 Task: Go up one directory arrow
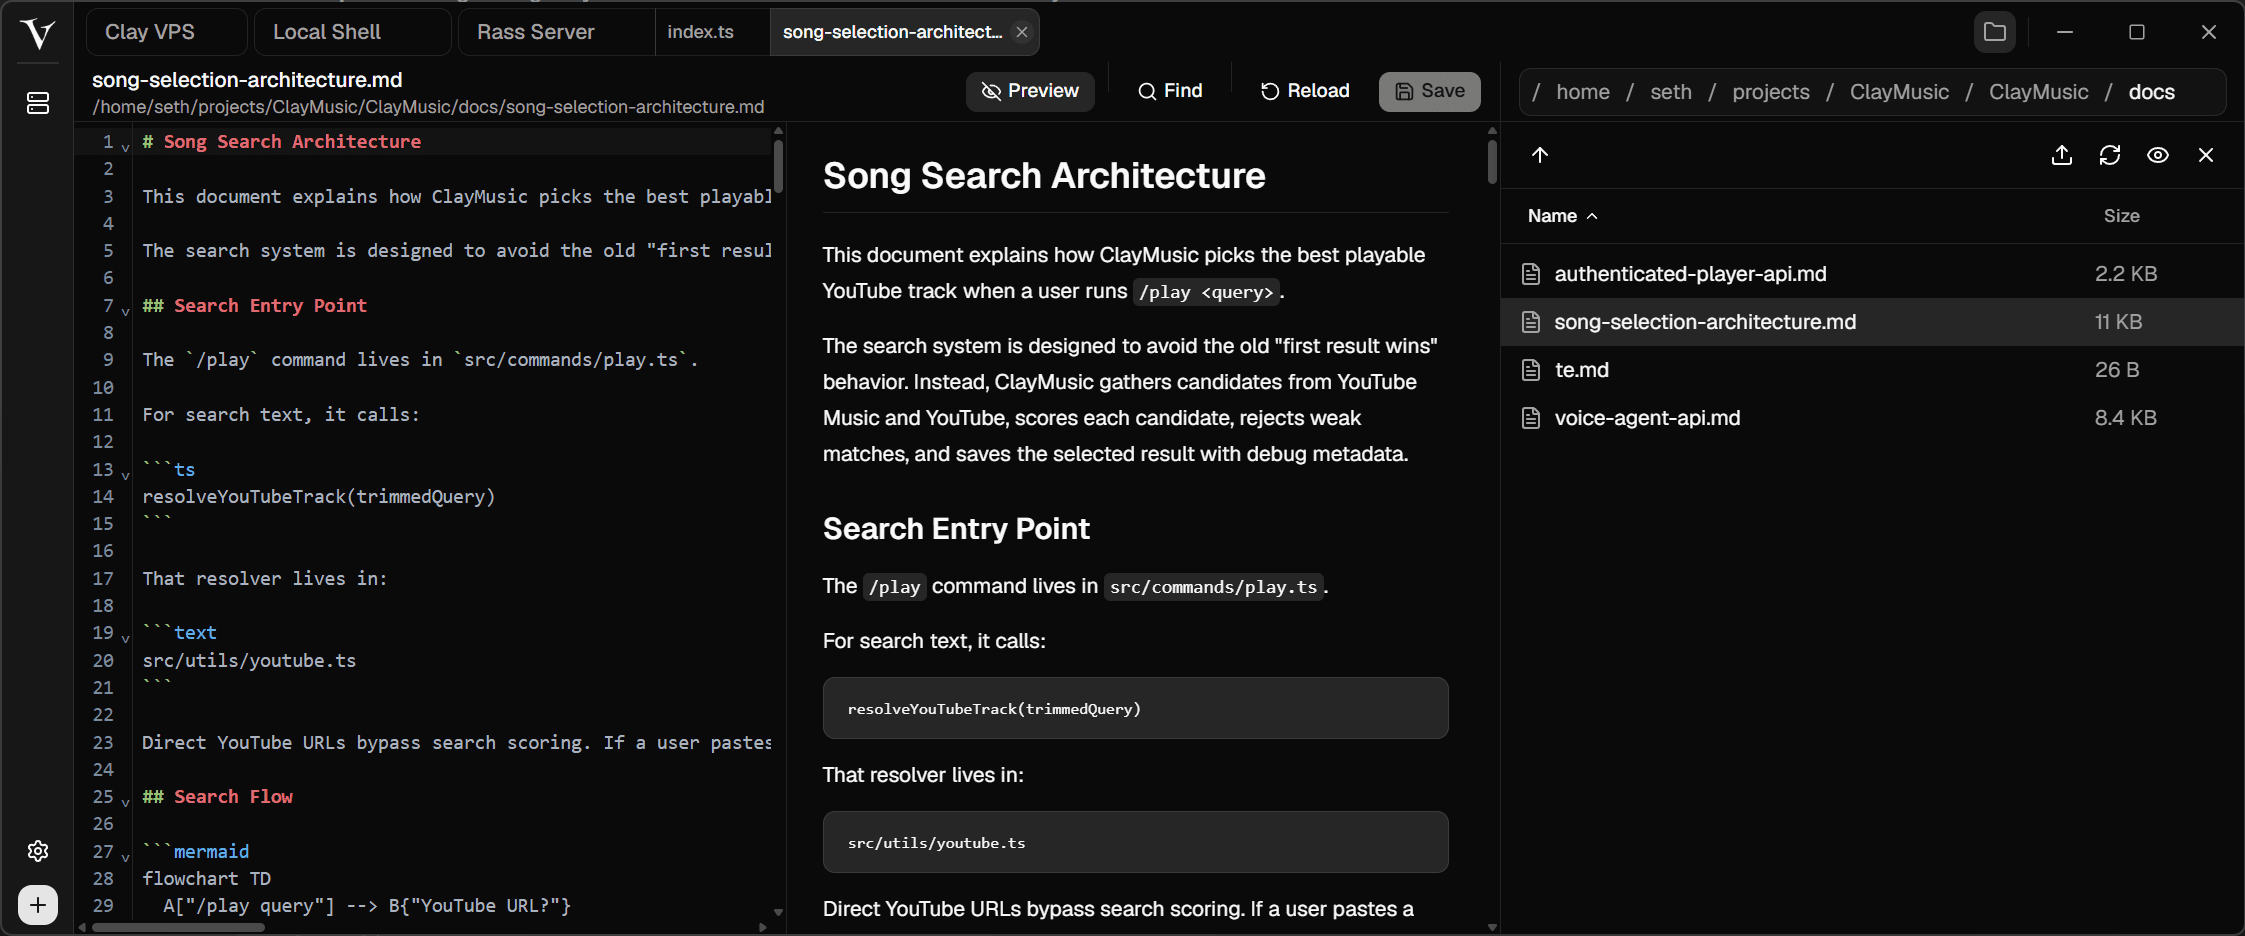coord(1540,155)
